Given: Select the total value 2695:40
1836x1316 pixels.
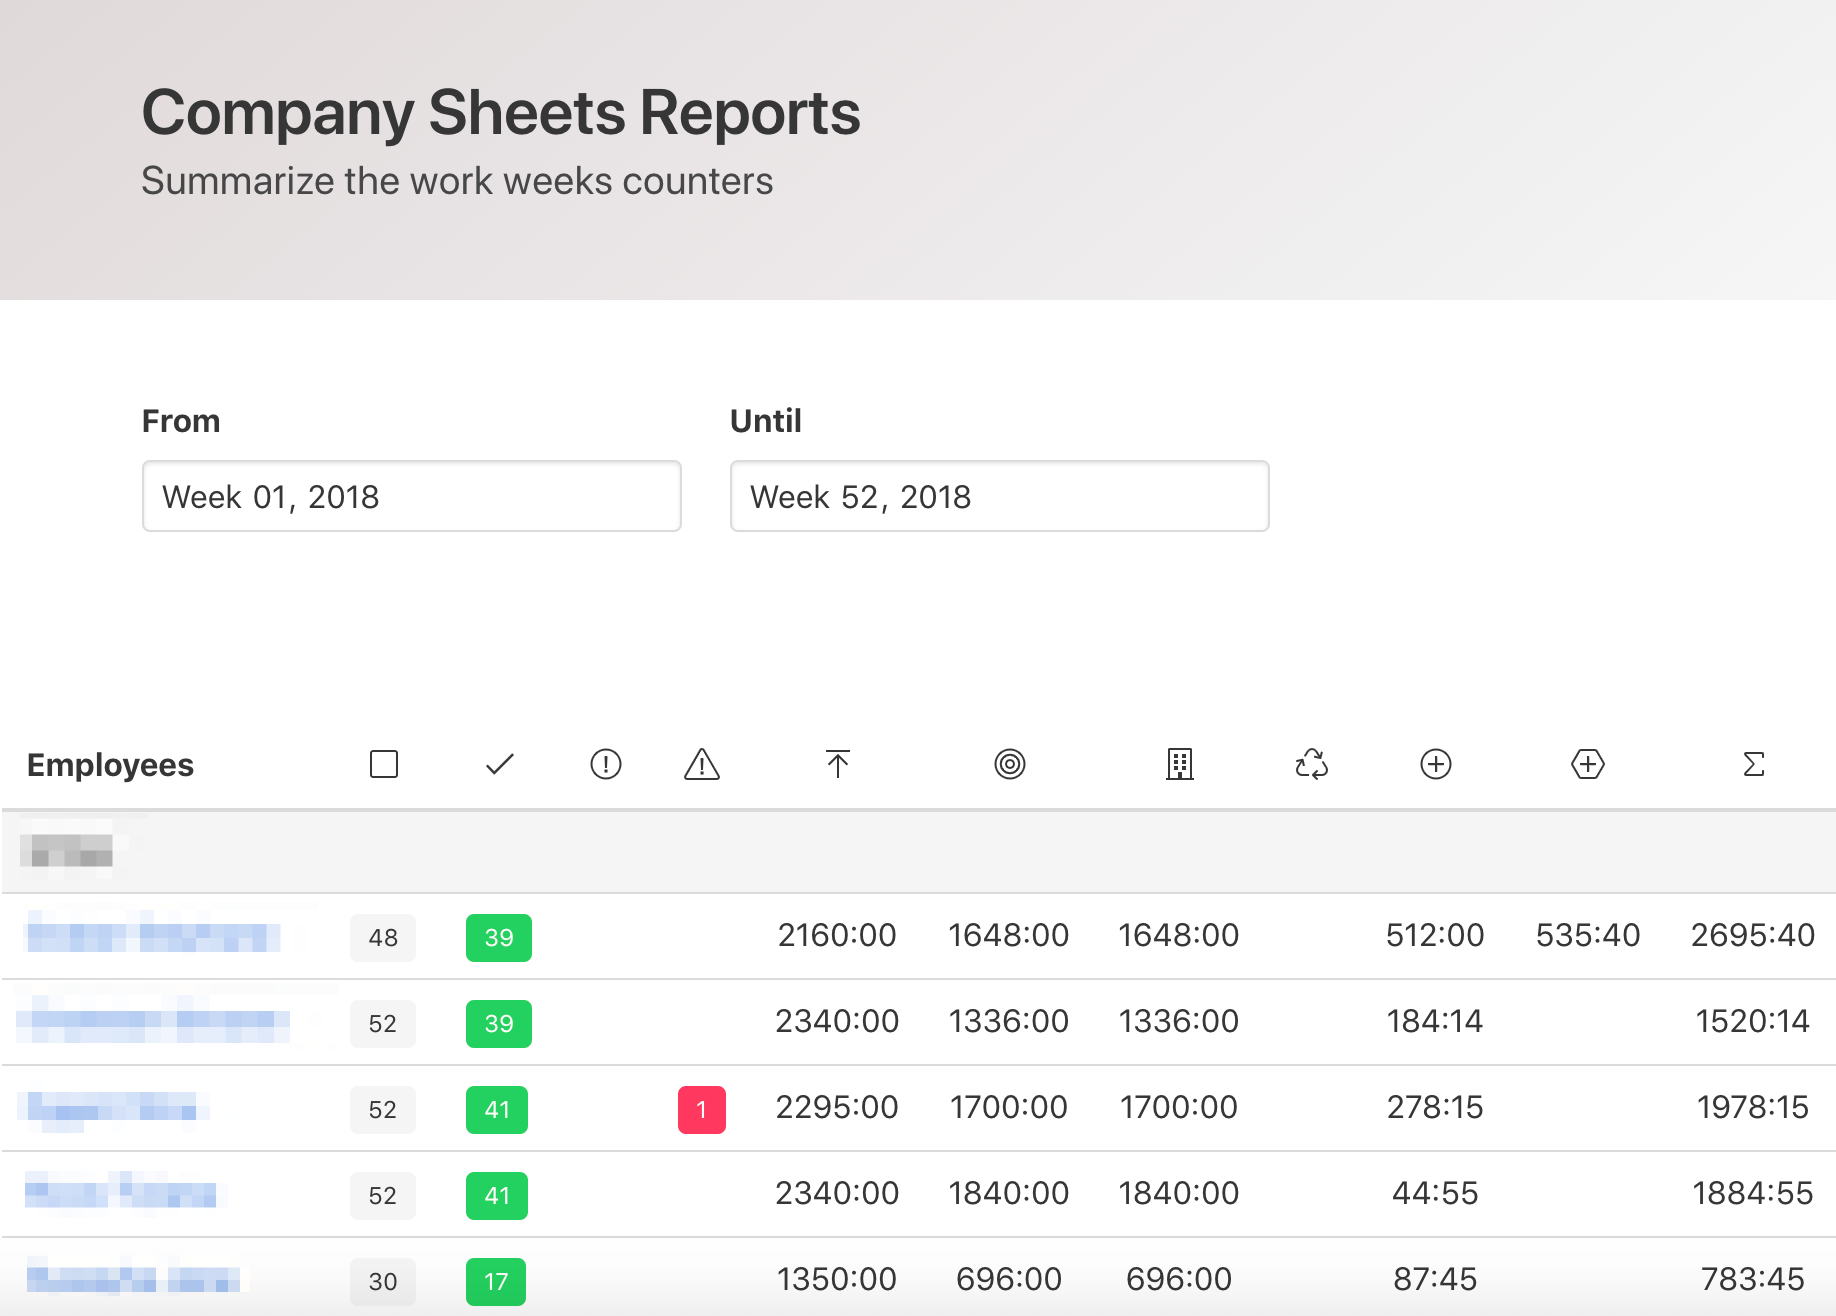Looking at the screenshot, I should coord(1754,935).
